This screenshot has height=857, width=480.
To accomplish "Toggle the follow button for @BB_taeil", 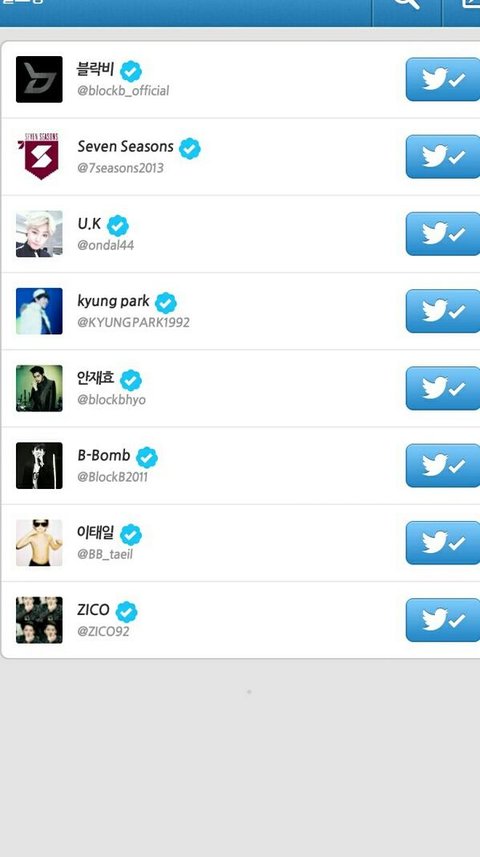I will [x=443, y=543].
